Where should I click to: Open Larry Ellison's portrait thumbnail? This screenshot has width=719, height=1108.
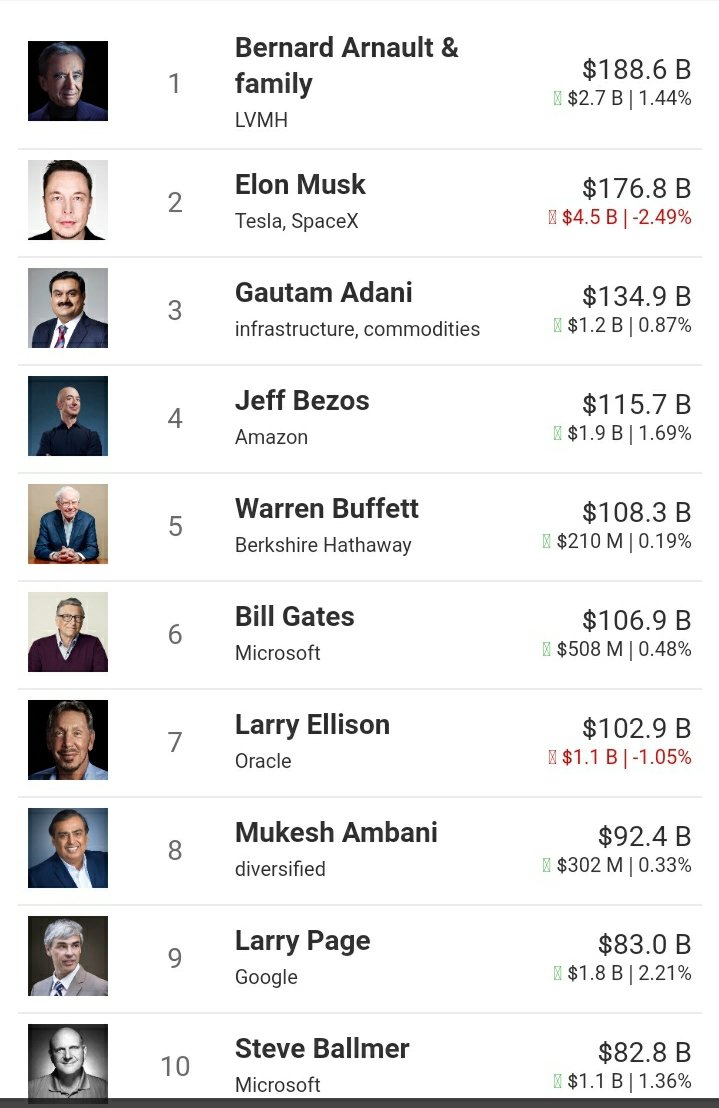(68, 740)
